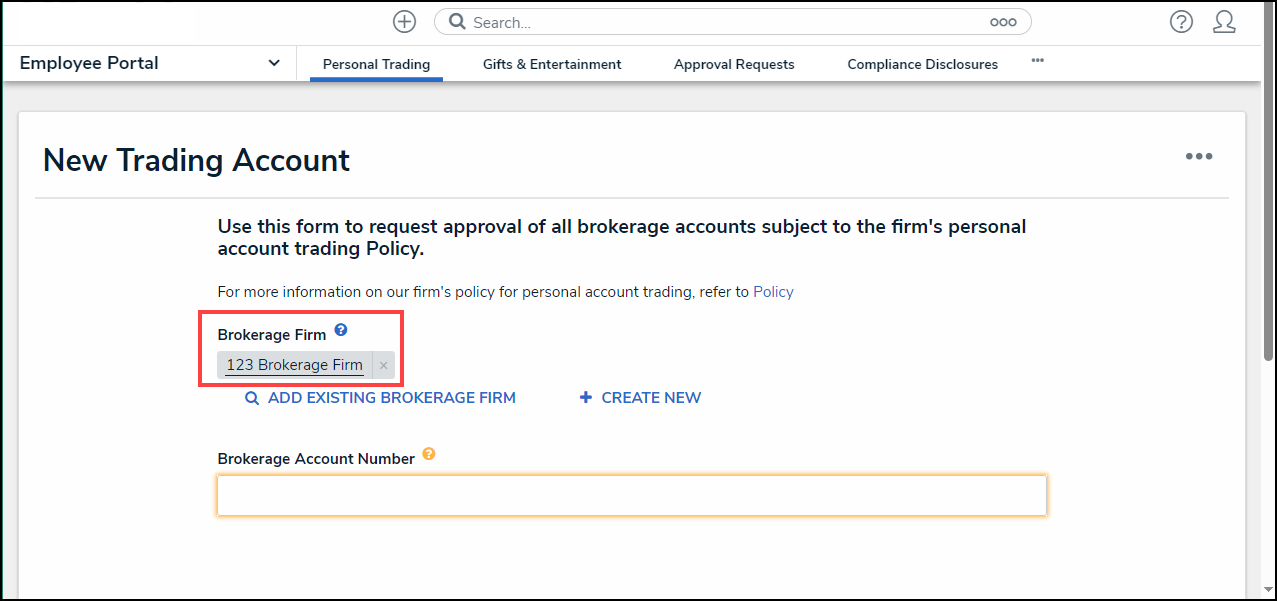Screen dimensions: 1277x601
Task: Open the user profile icon
Action: coord(1223,22)
